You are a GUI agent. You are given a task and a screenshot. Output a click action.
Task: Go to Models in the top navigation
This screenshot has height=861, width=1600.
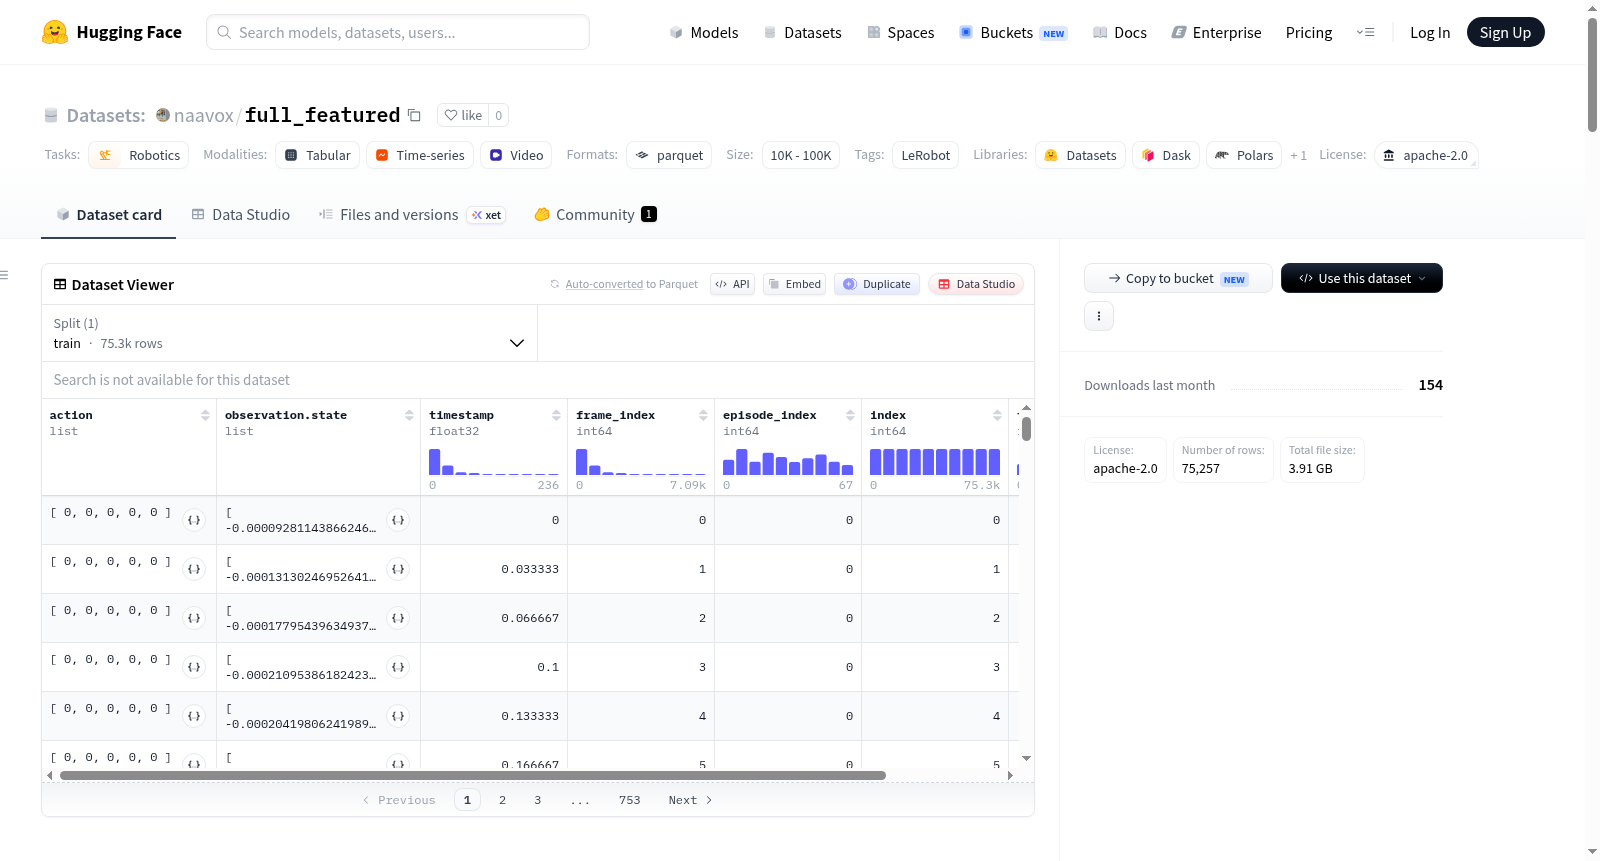pyautogui.click(x=704, y=32)
